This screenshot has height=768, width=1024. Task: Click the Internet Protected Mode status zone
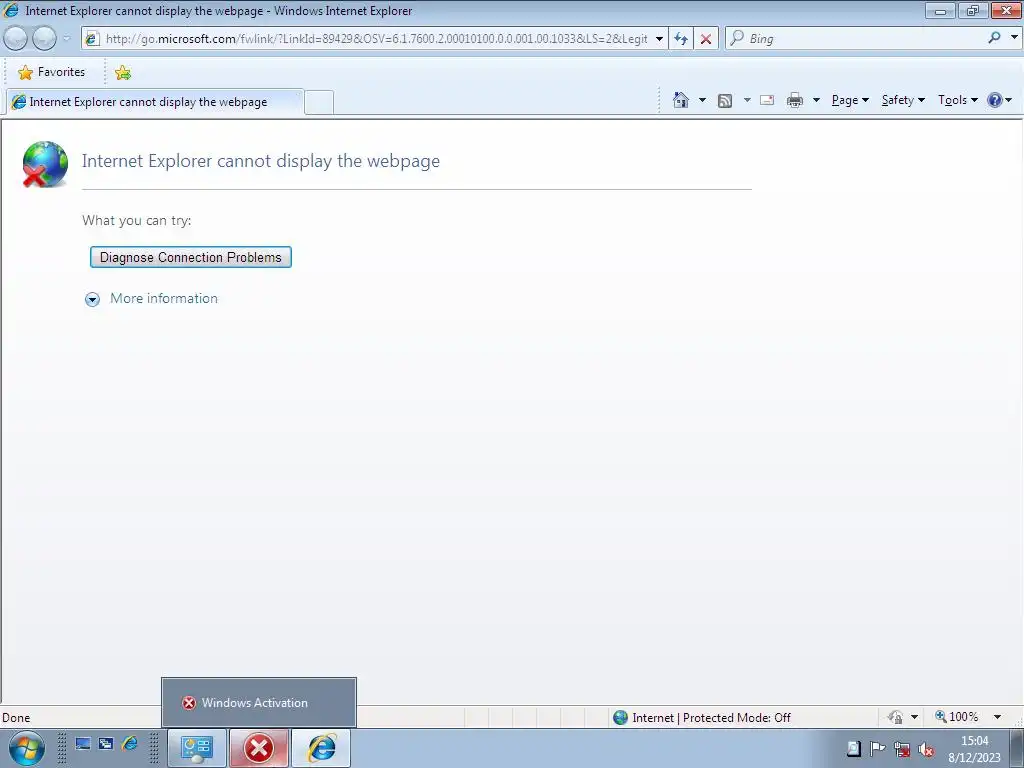pyautogui.click(x=702, y=718)
